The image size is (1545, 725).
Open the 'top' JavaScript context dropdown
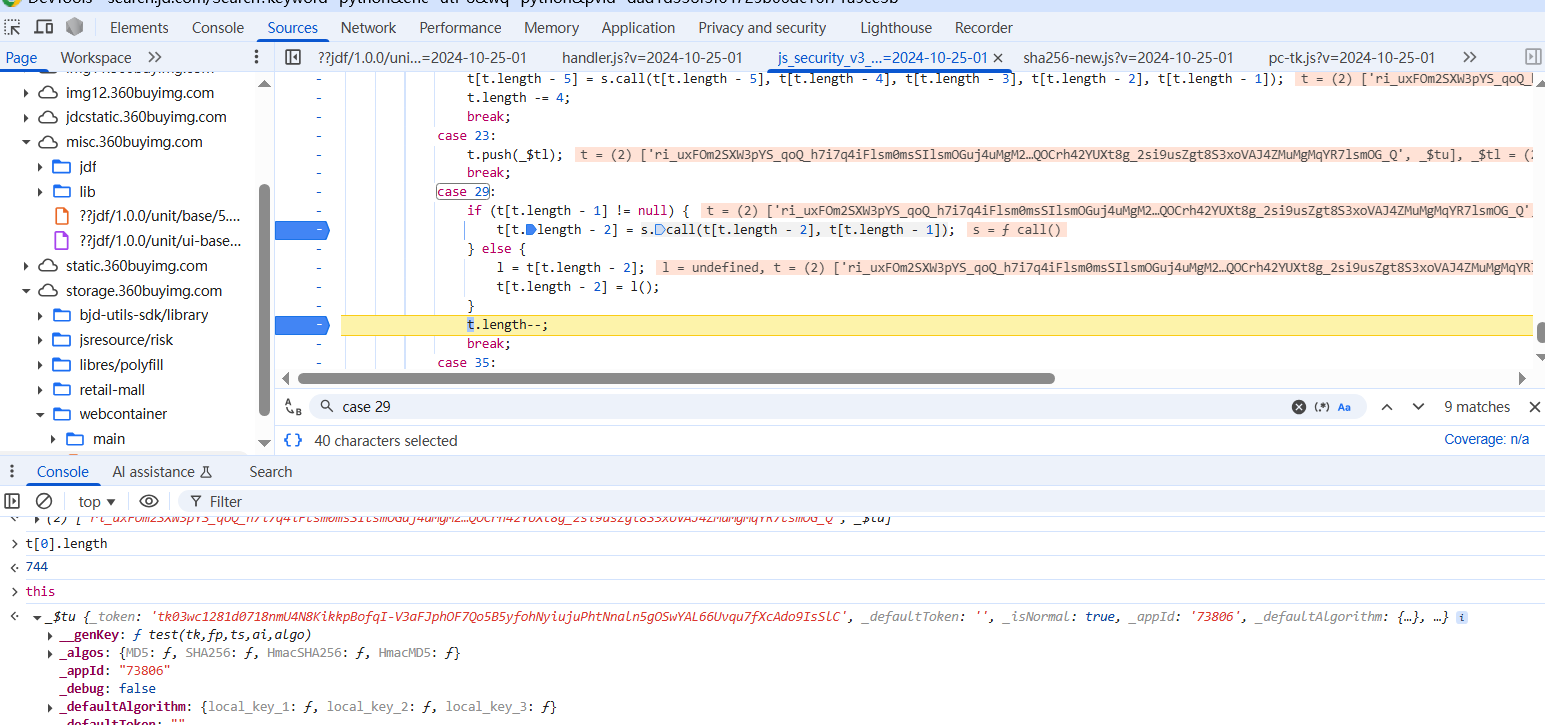(x=96, y=501)
